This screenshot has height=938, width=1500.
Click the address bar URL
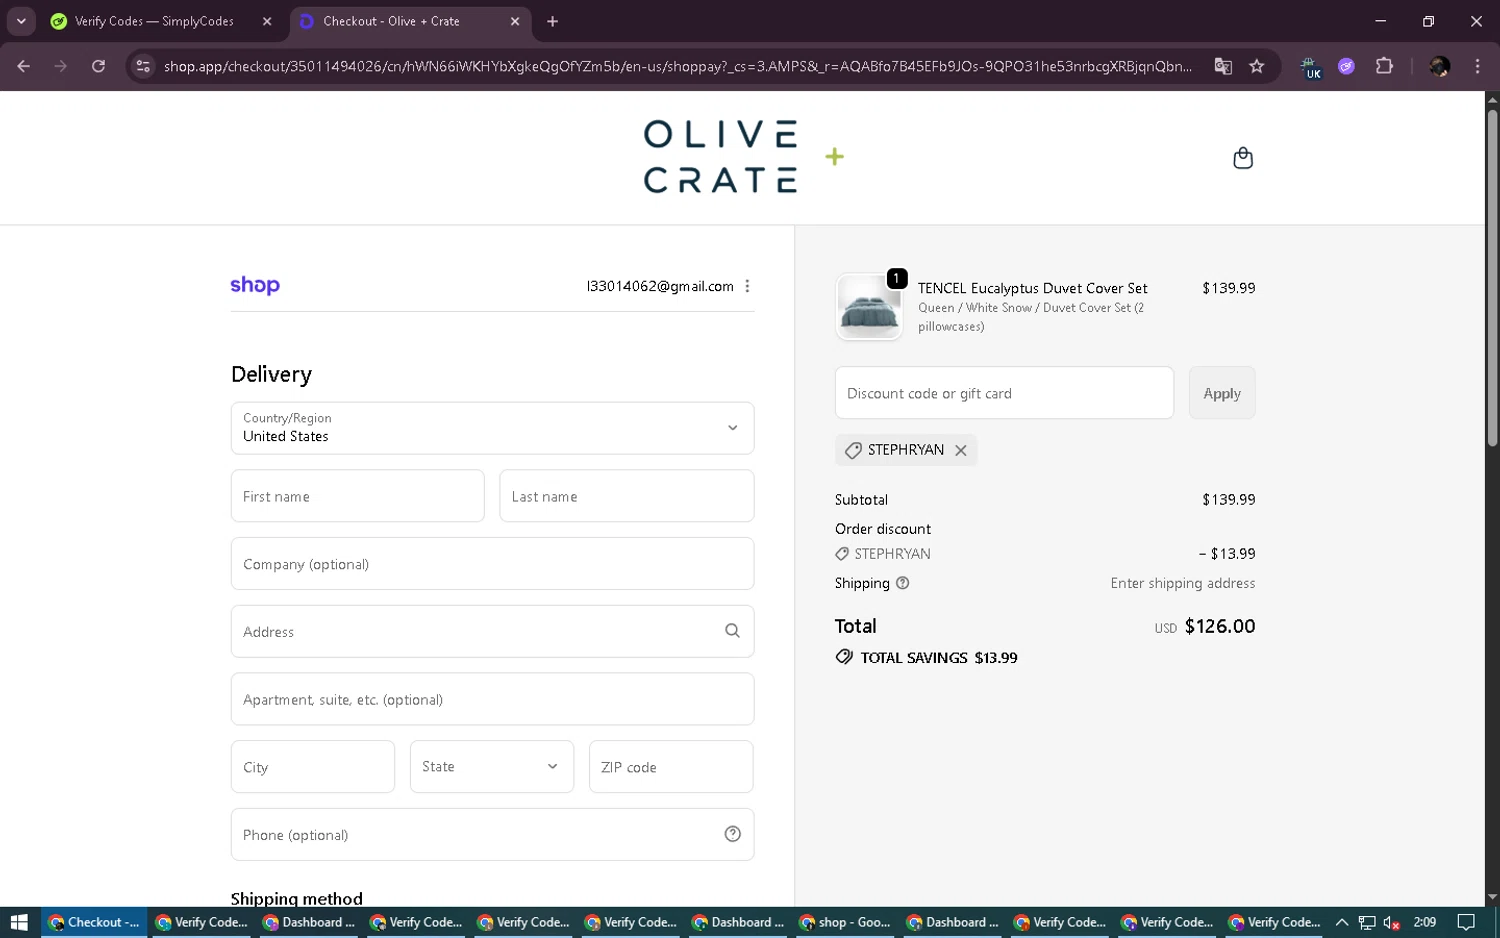pyautogui.click(x=677, y=66)
